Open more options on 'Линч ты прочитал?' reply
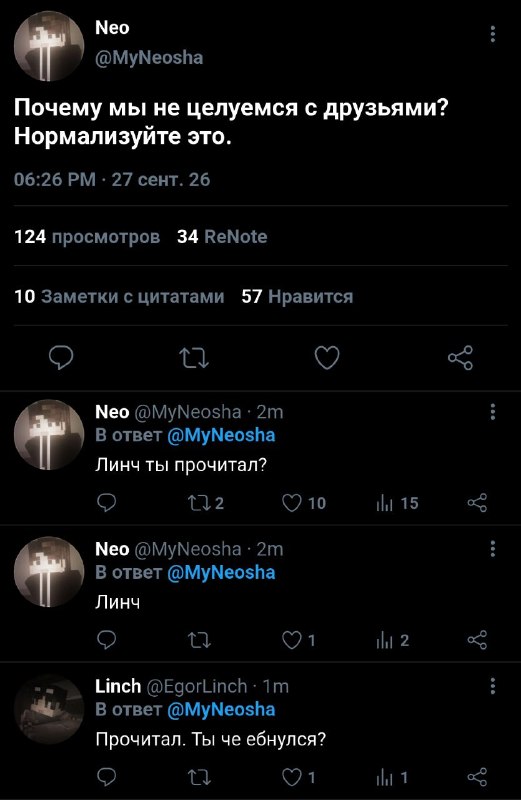This screenshot has height=800, width=521. [x=492, y=411]
